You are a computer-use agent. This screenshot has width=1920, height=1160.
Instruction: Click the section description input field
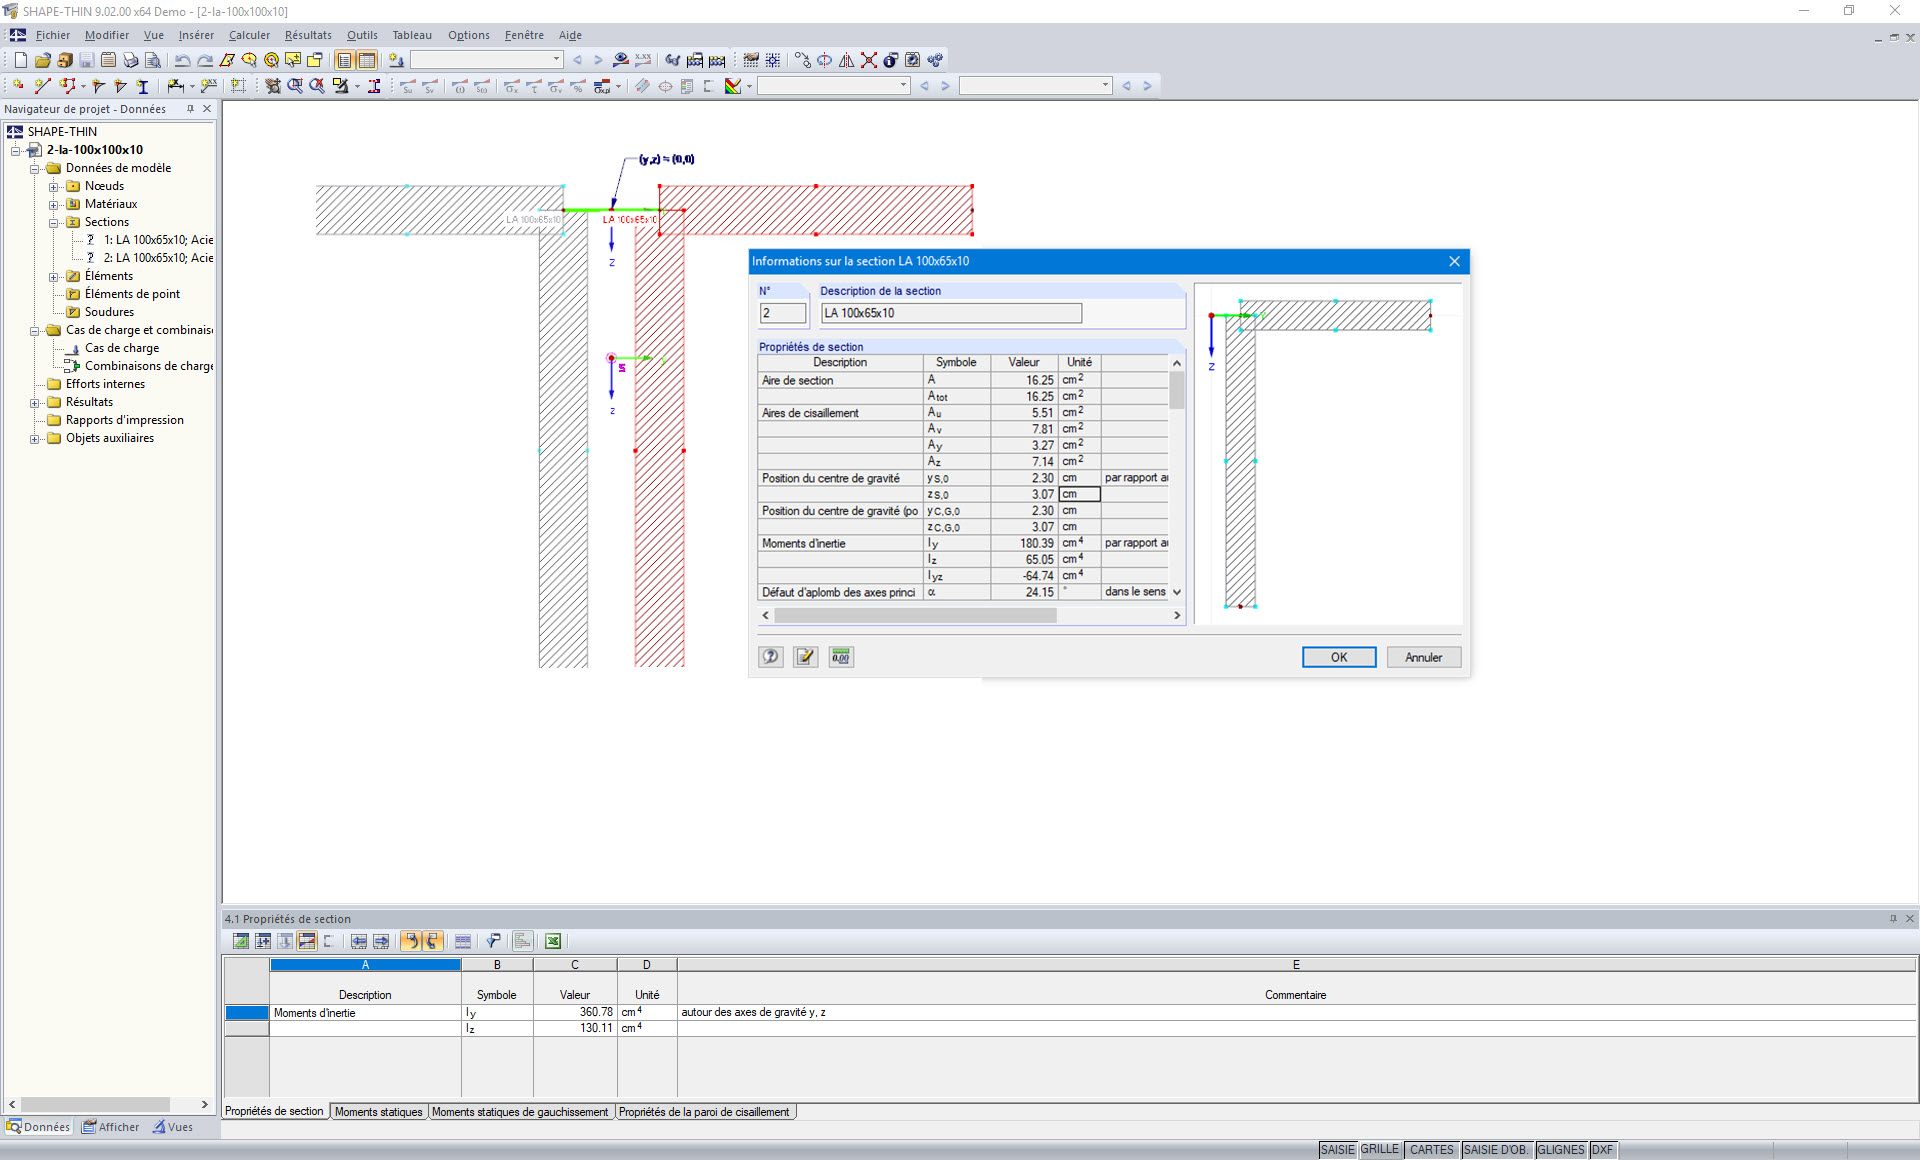pos(950,313)
